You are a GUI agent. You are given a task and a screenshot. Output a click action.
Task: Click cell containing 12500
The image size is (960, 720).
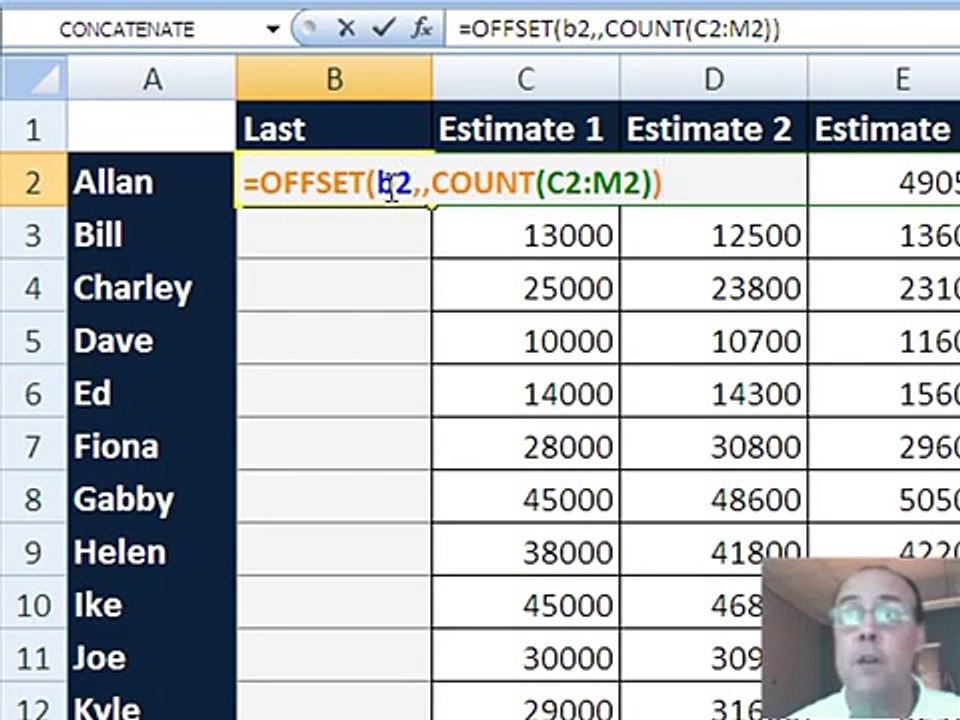point(714,234)
